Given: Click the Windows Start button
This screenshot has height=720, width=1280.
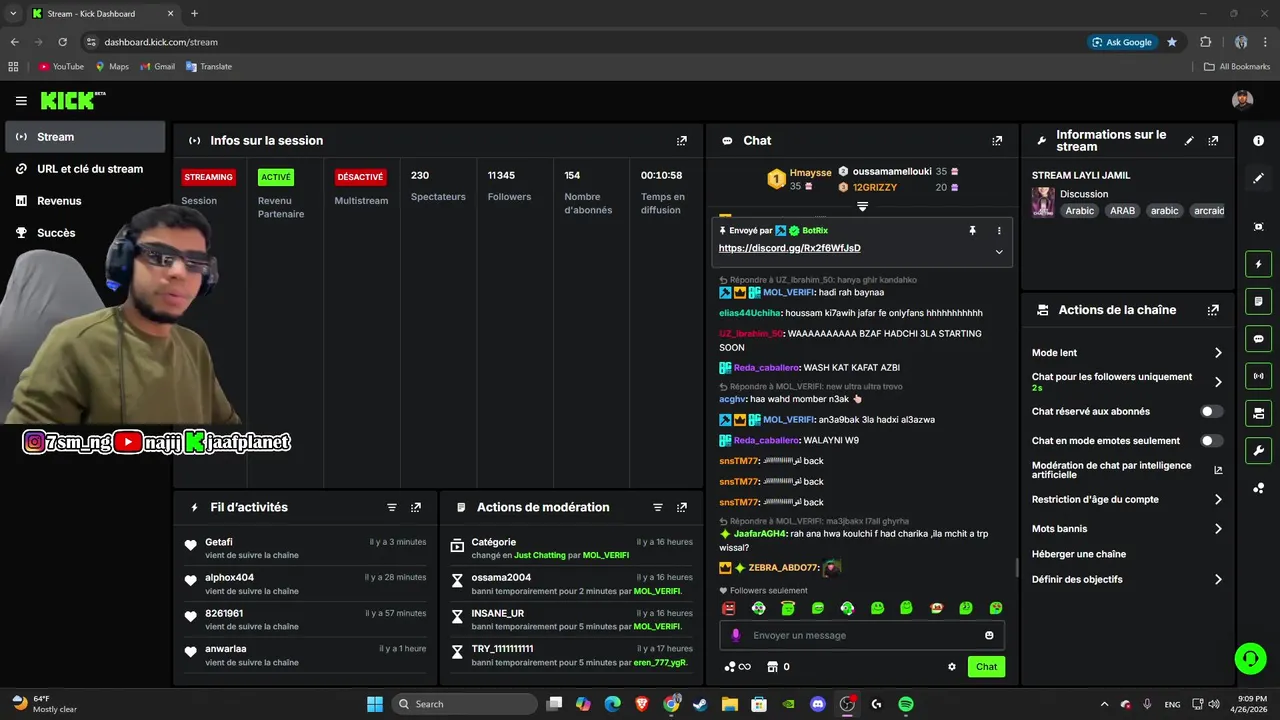Looking at the screenshot, I should click(375, 704).
